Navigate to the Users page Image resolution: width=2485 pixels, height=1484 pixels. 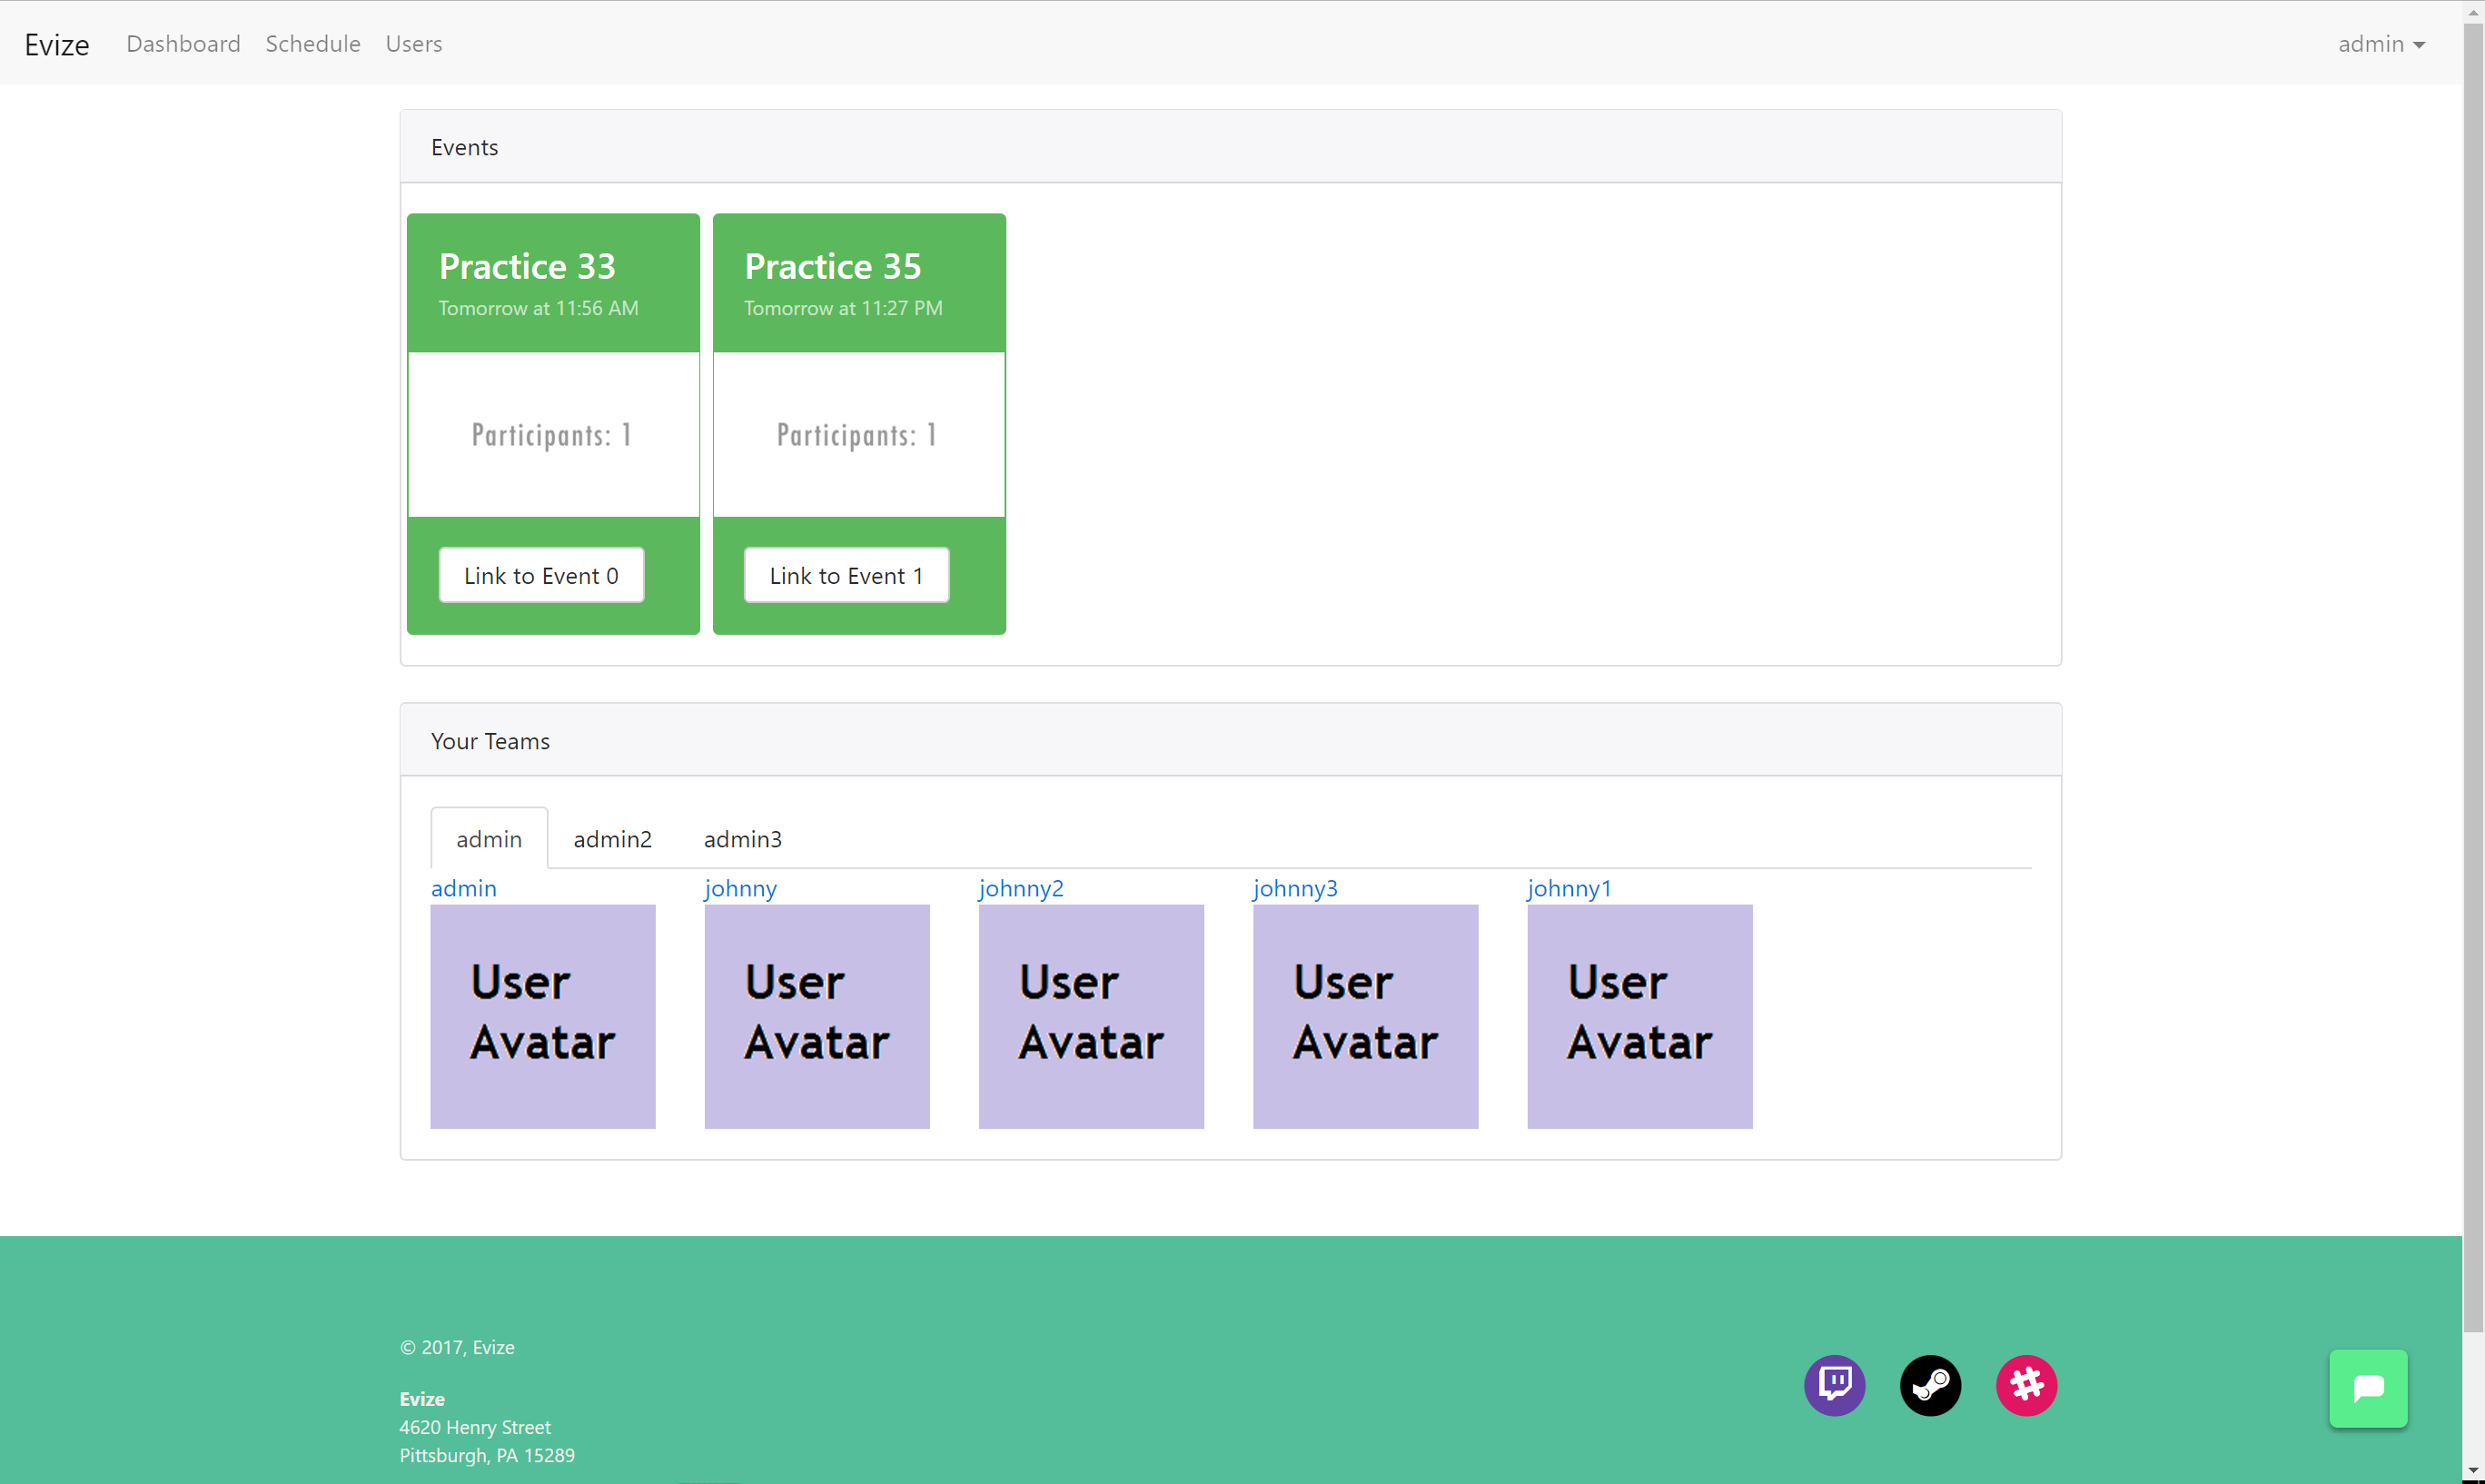coord(414,44)
